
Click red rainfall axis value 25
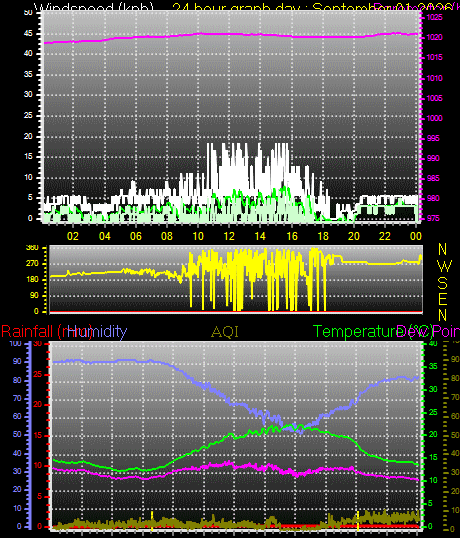pos(38,374)
